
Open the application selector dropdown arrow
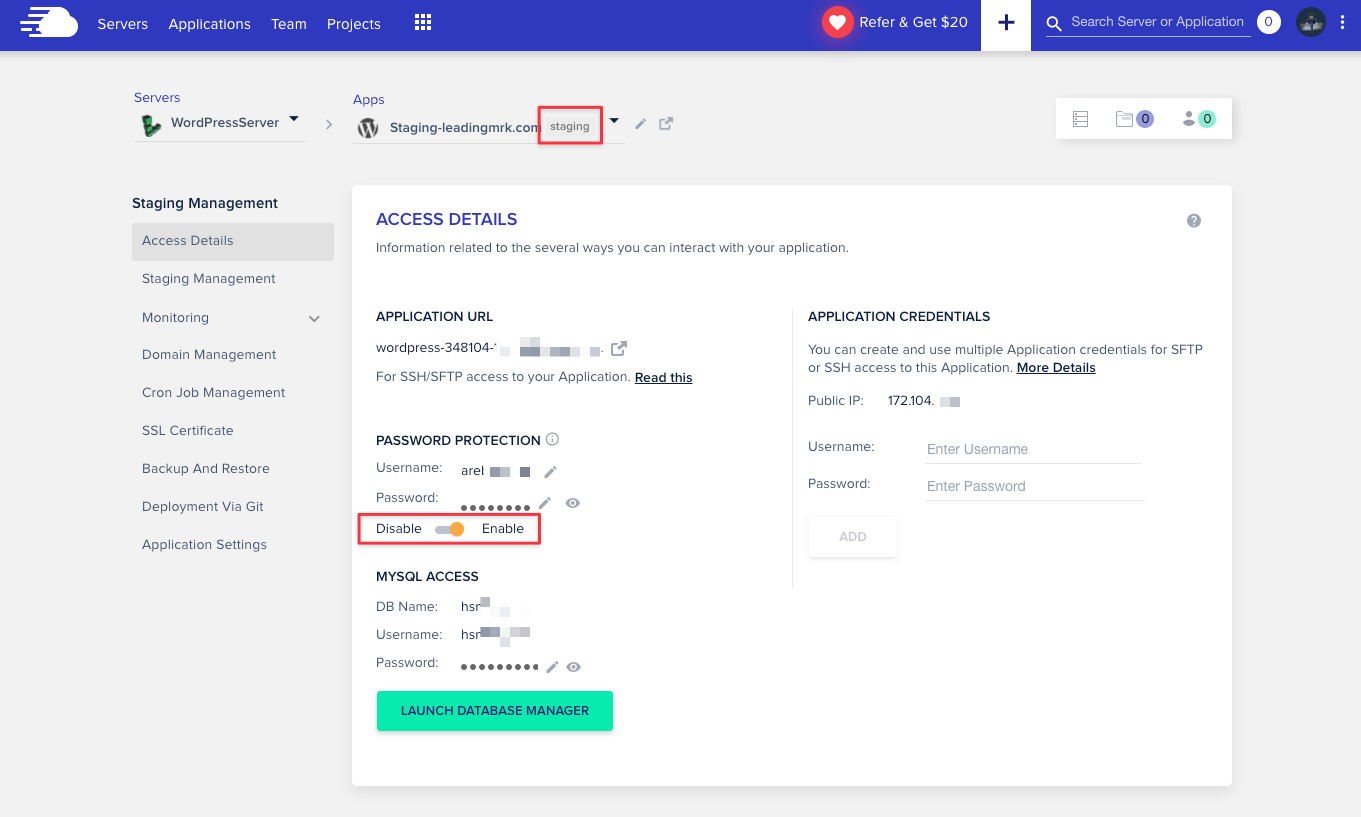[614, 121]
